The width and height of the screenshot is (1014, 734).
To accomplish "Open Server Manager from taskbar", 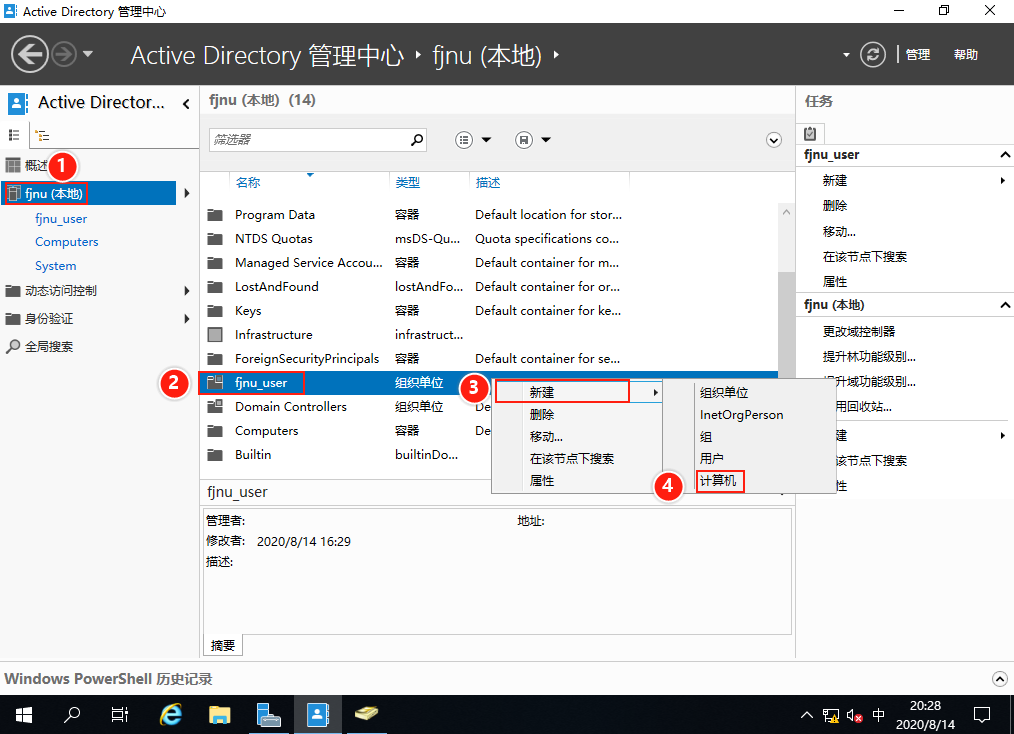I will (268, 715).
